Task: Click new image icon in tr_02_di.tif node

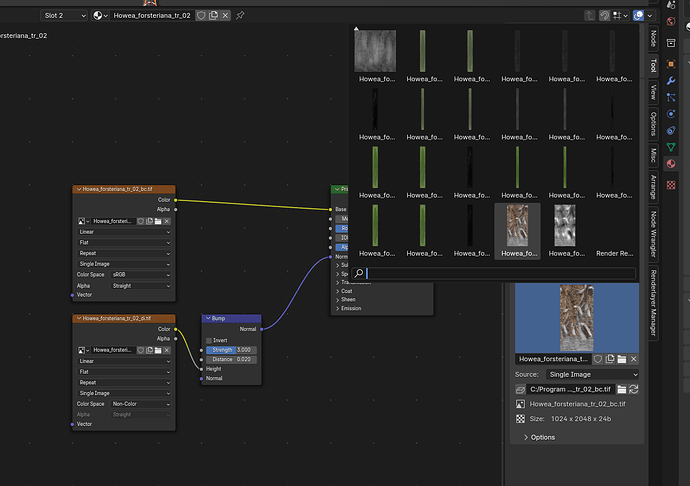Action: [x=150, y=350]
